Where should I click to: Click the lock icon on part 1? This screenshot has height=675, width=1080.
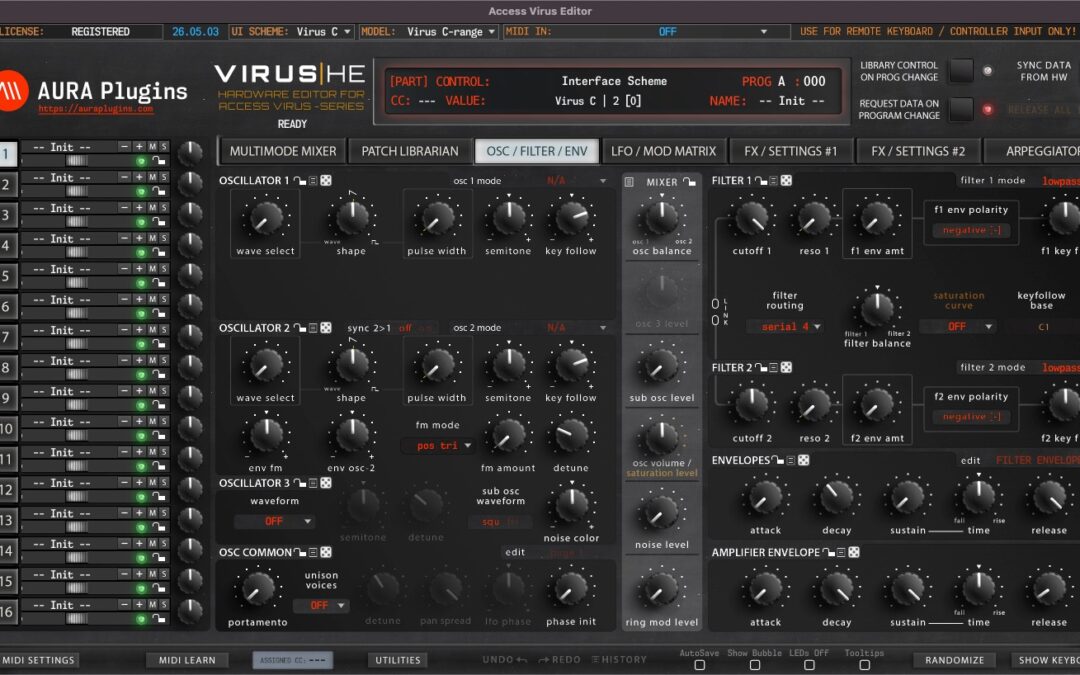158,160
